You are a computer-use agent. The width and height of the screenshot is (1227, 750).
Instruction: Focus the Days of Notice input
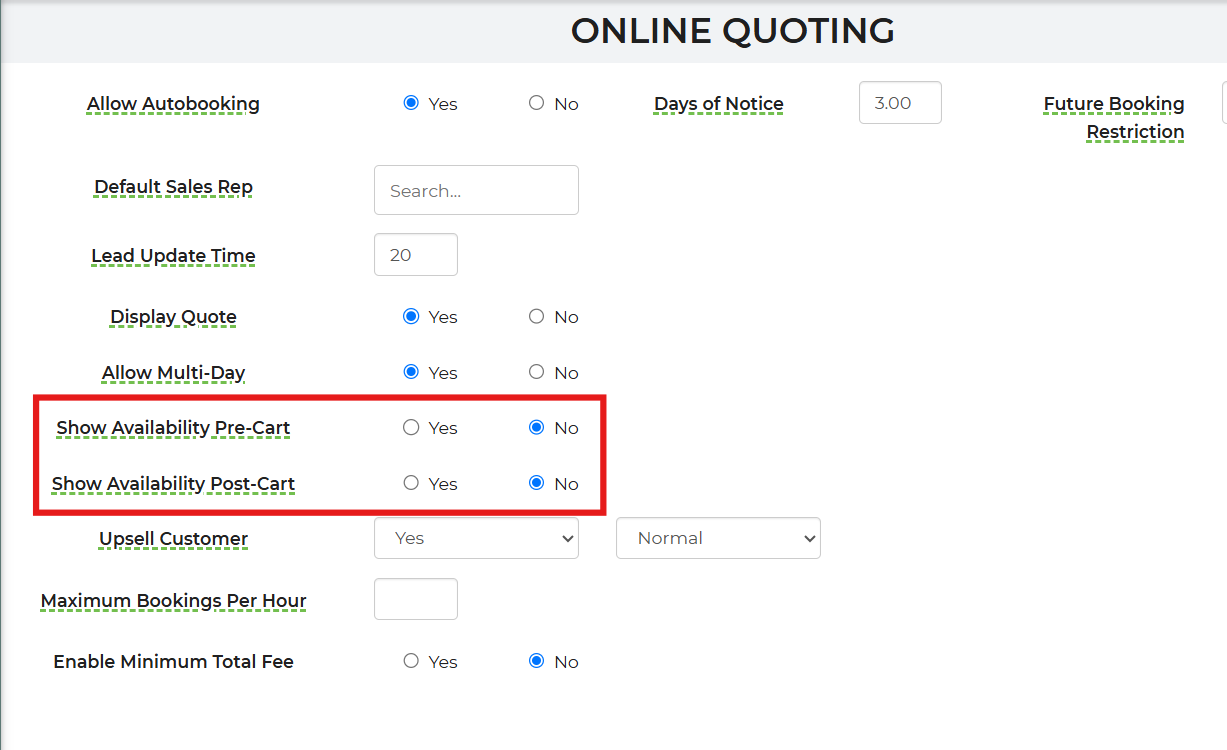(900, 103)
